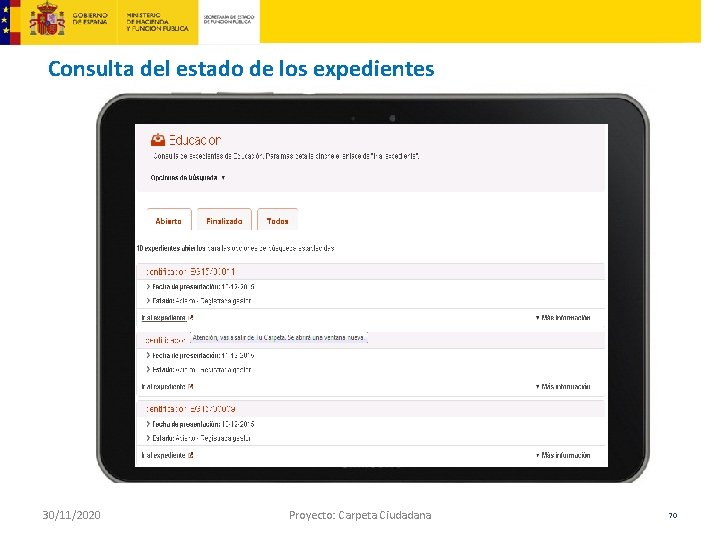
Task: Open external-link icon of first expediente E615/01011
Action: click(191, 318)
